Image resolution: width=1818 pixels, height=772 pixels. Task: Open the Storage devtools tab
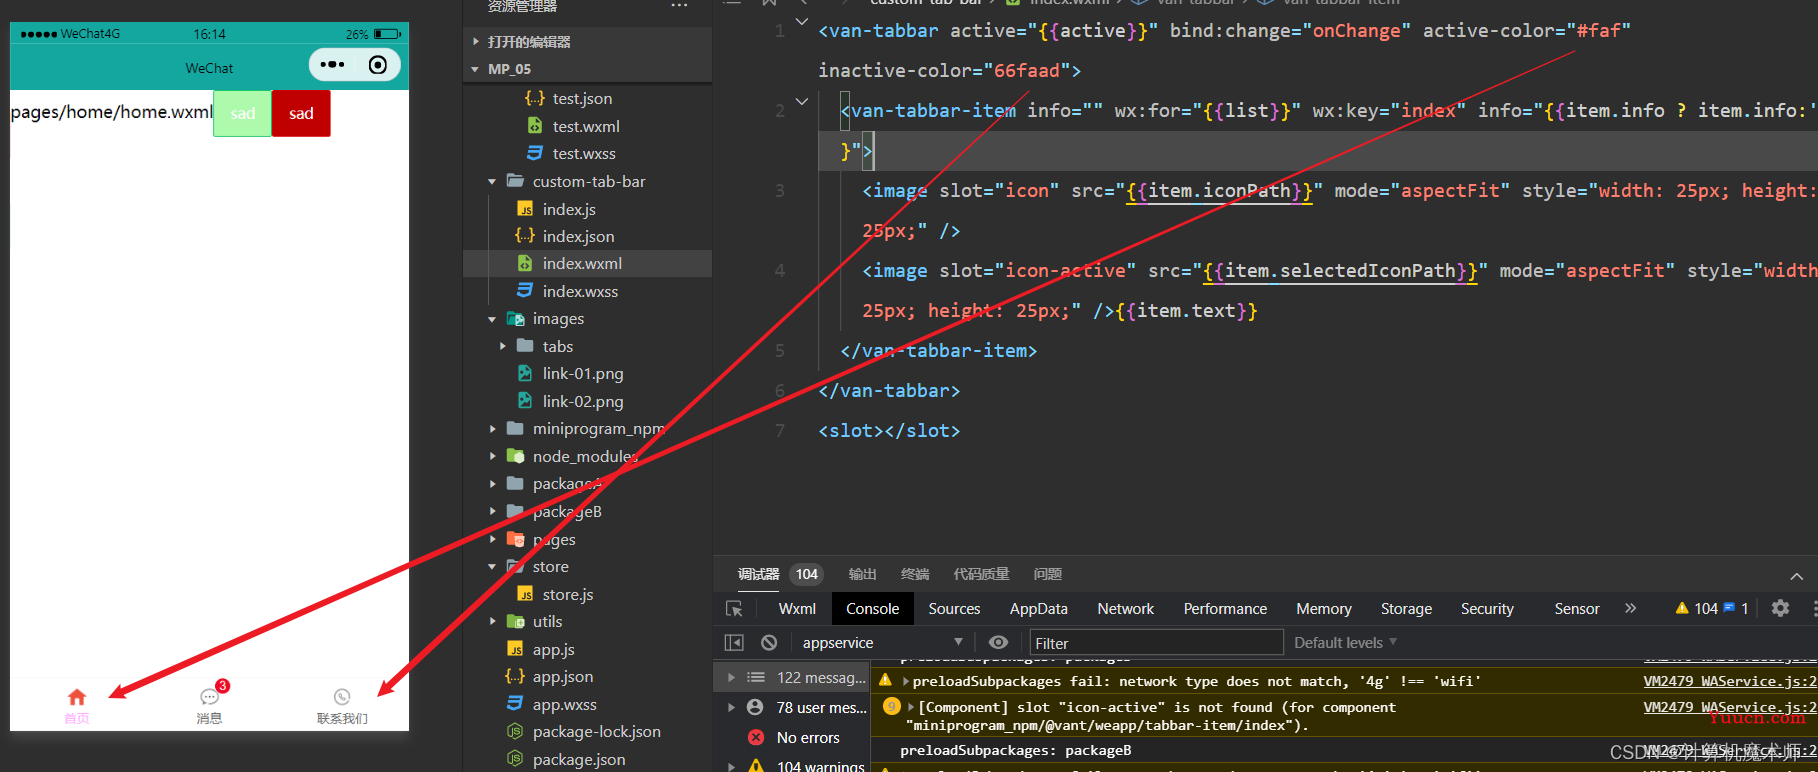click(1406, 608)
